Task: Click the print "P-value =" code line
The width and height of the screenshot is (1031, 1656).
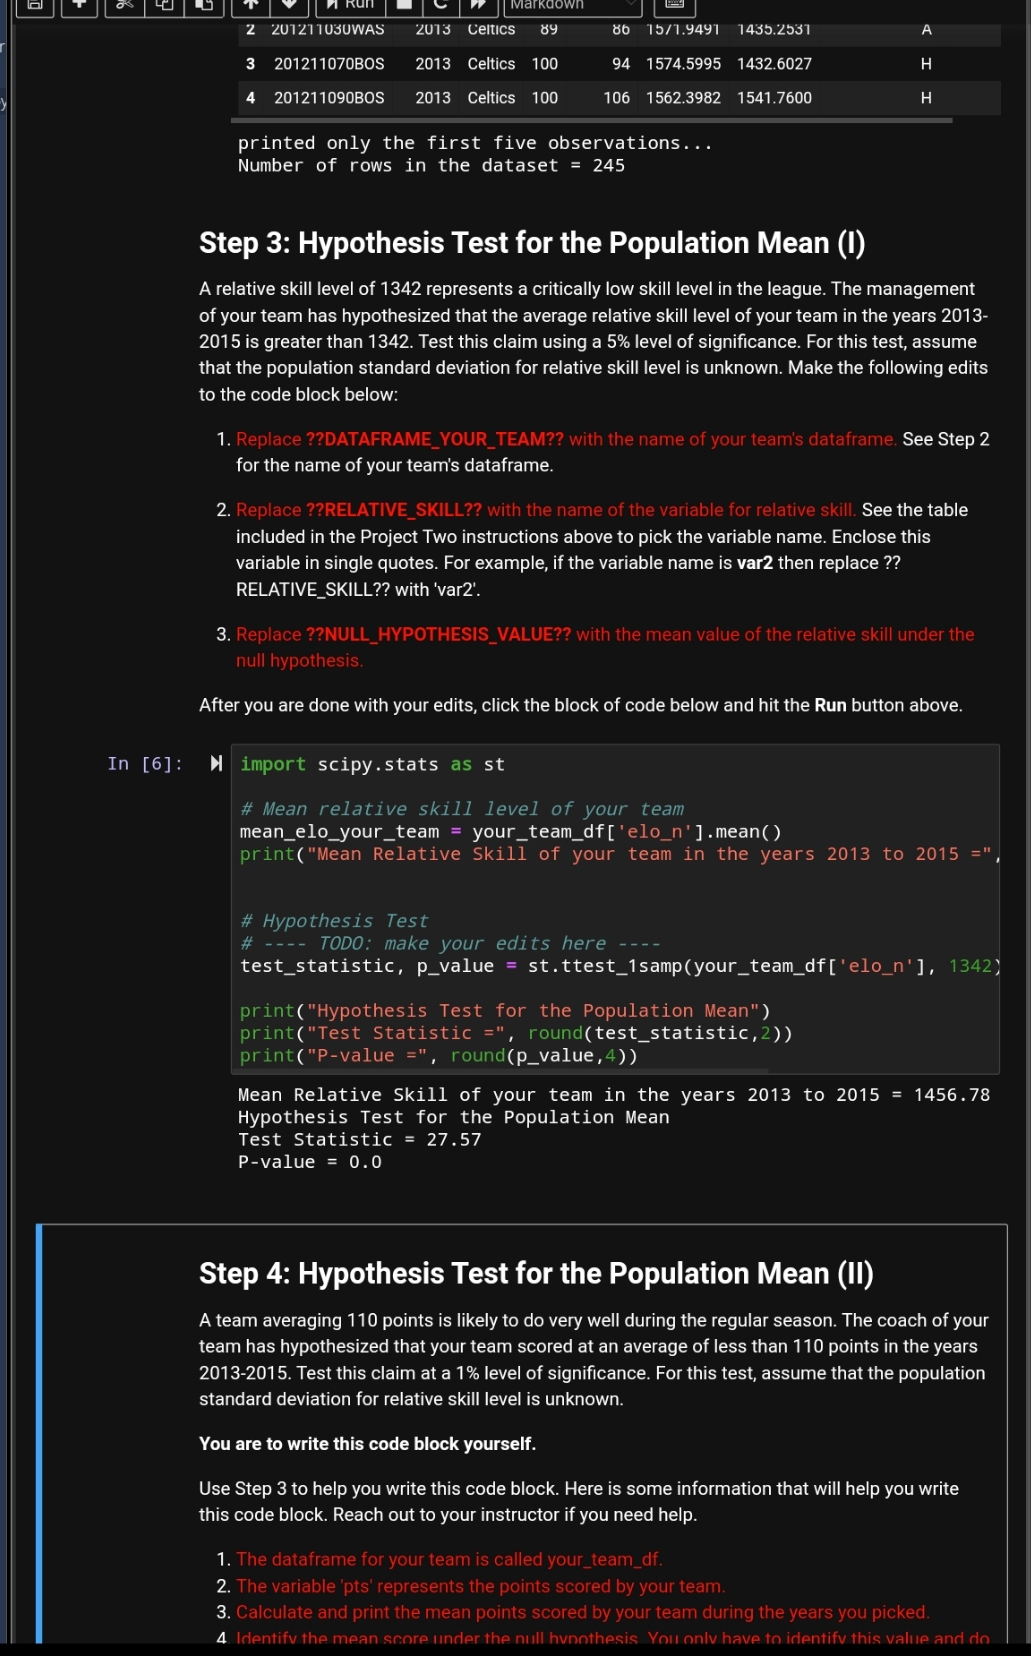Action: (438, 1055)
